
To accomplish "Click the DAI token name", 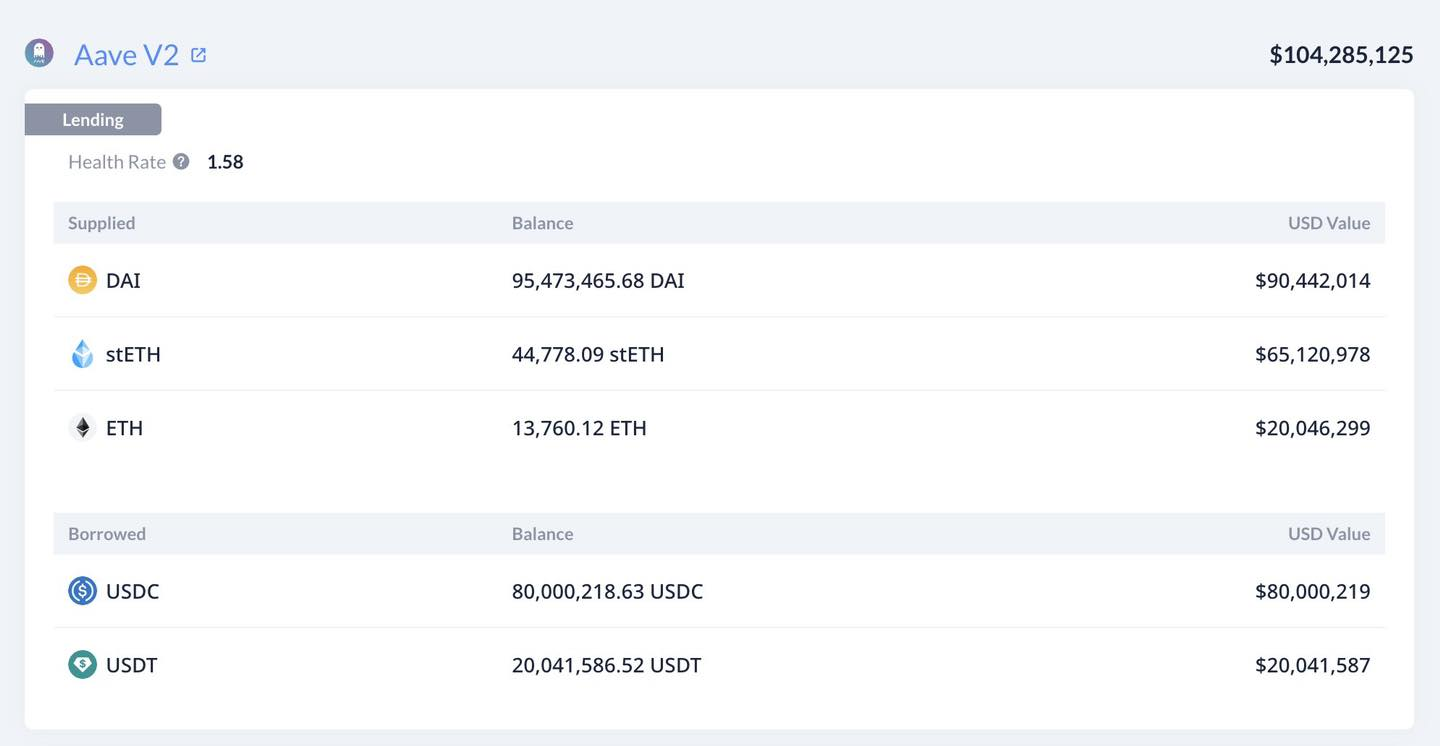I will 123,280.
